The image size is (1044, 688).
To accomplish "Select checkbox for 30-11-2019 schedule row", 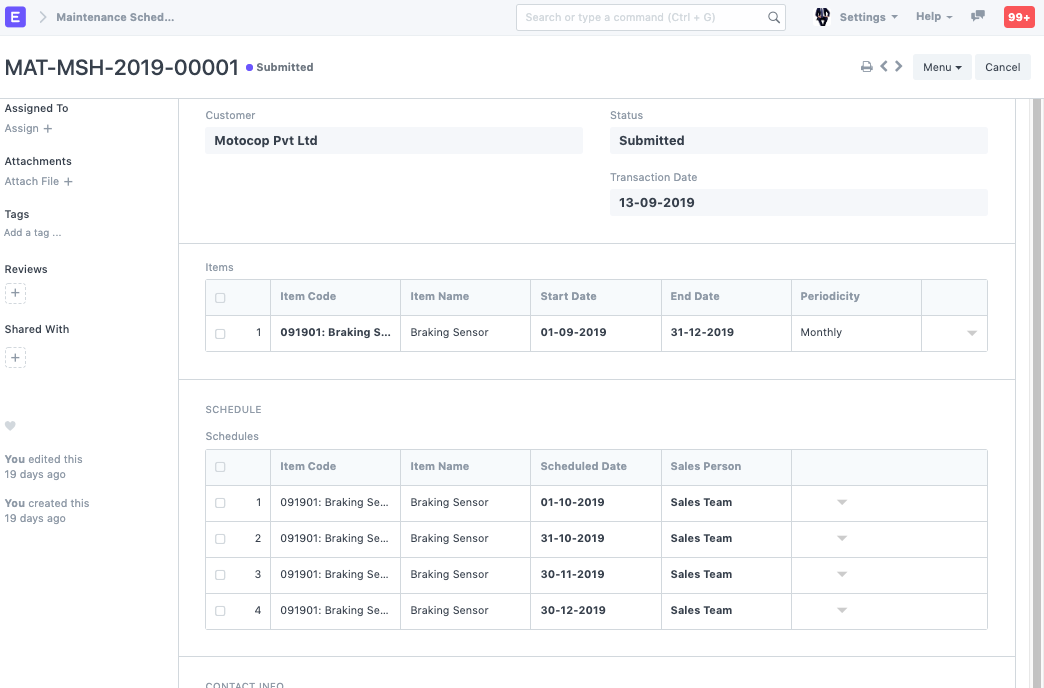I will tap(220, 575).
